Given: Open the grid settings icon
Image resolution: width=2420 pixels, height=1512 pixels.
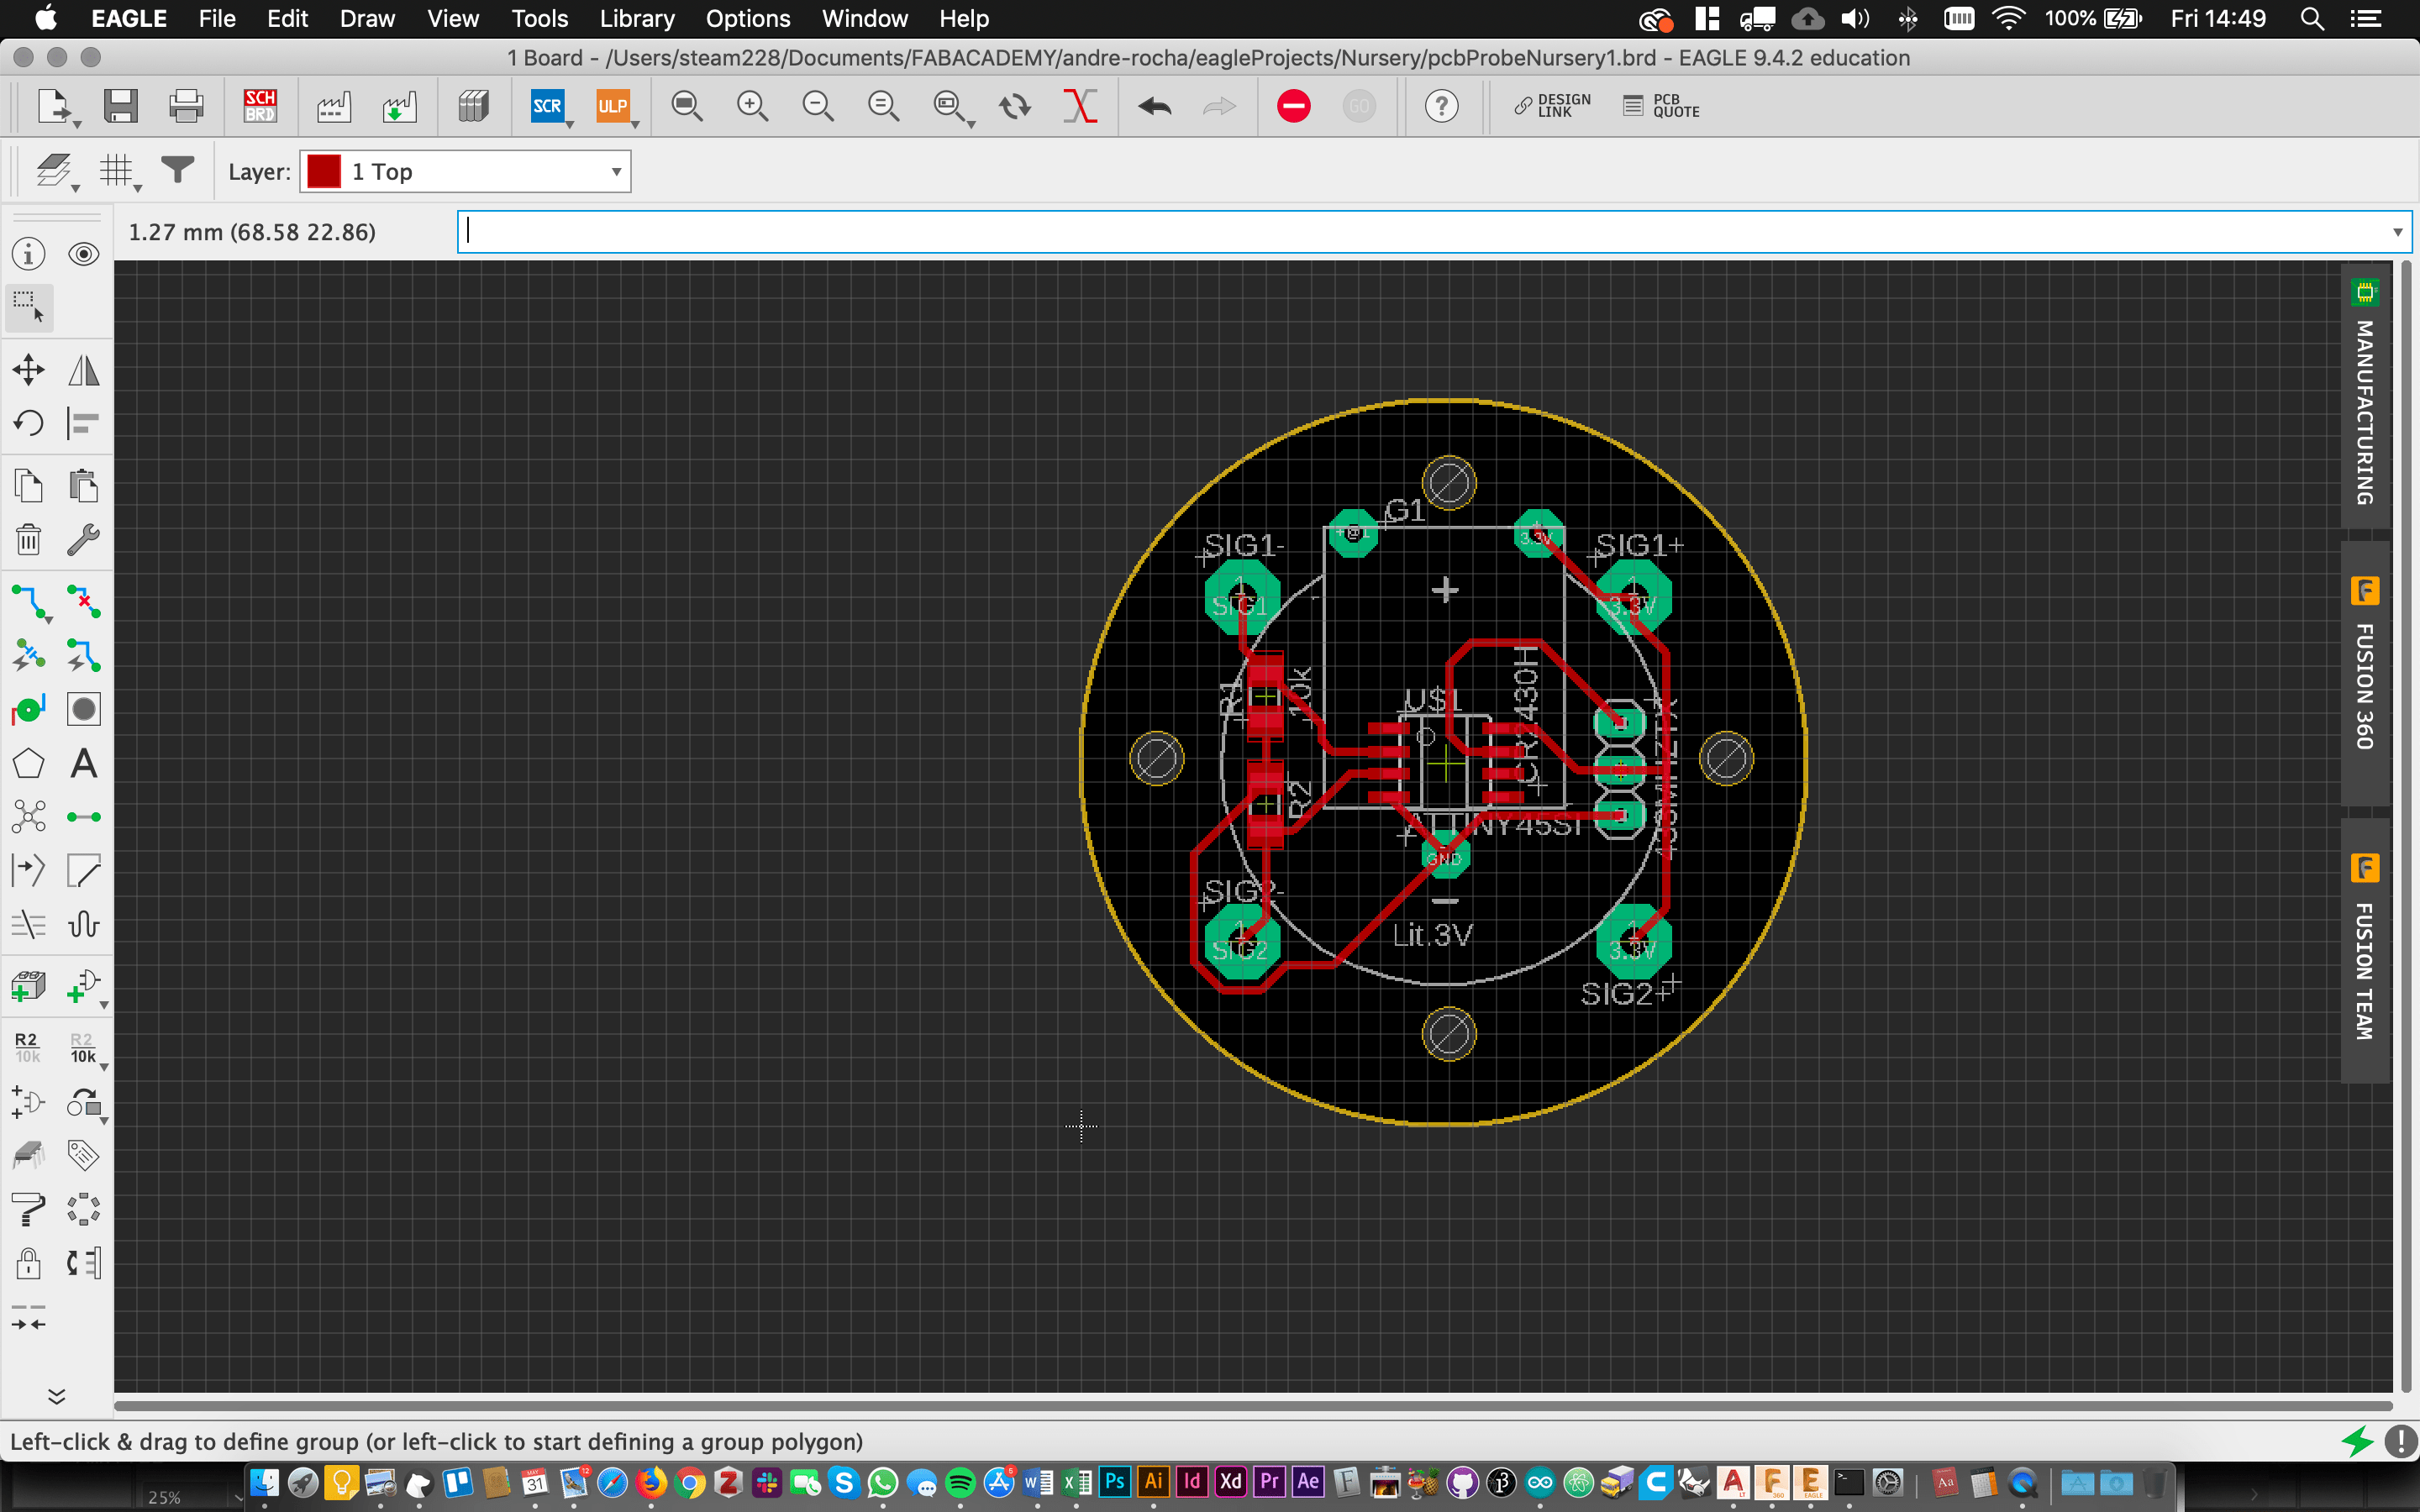Looking at the screenshot, I should pyautogui.click(x=116, y=171).
